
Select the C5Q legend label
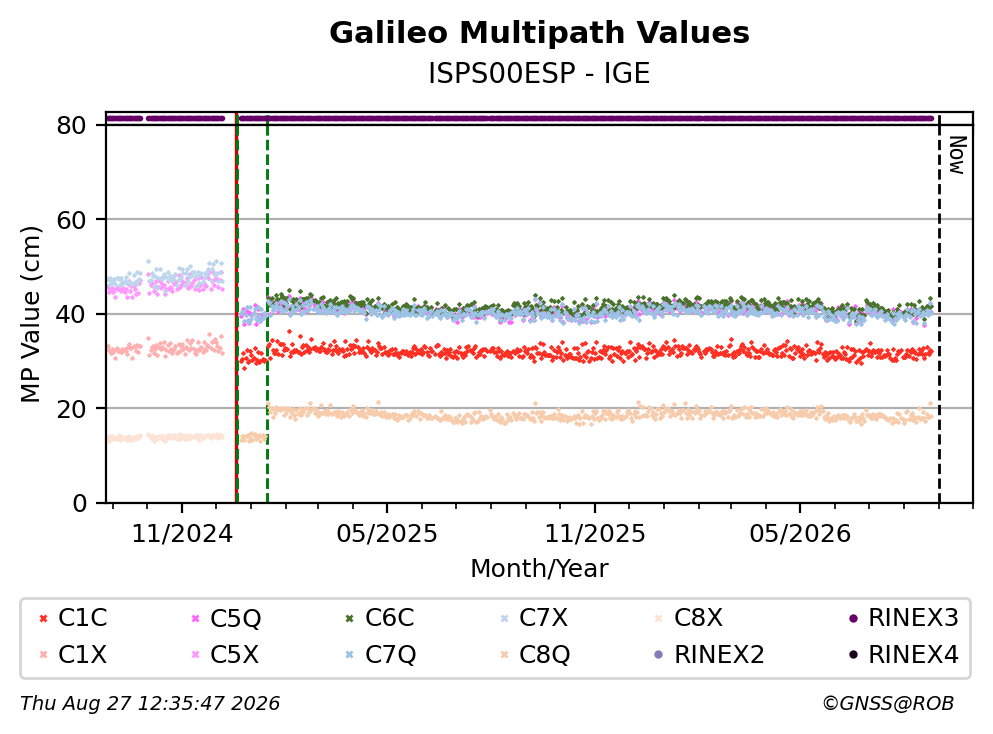pyautogui.click(x=236, y=617)
